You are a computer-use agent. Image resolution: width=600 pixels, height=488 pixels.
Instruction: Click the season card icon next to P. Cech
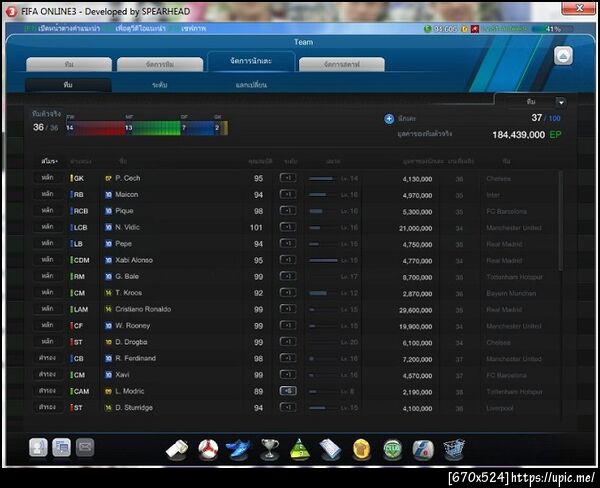108,178
